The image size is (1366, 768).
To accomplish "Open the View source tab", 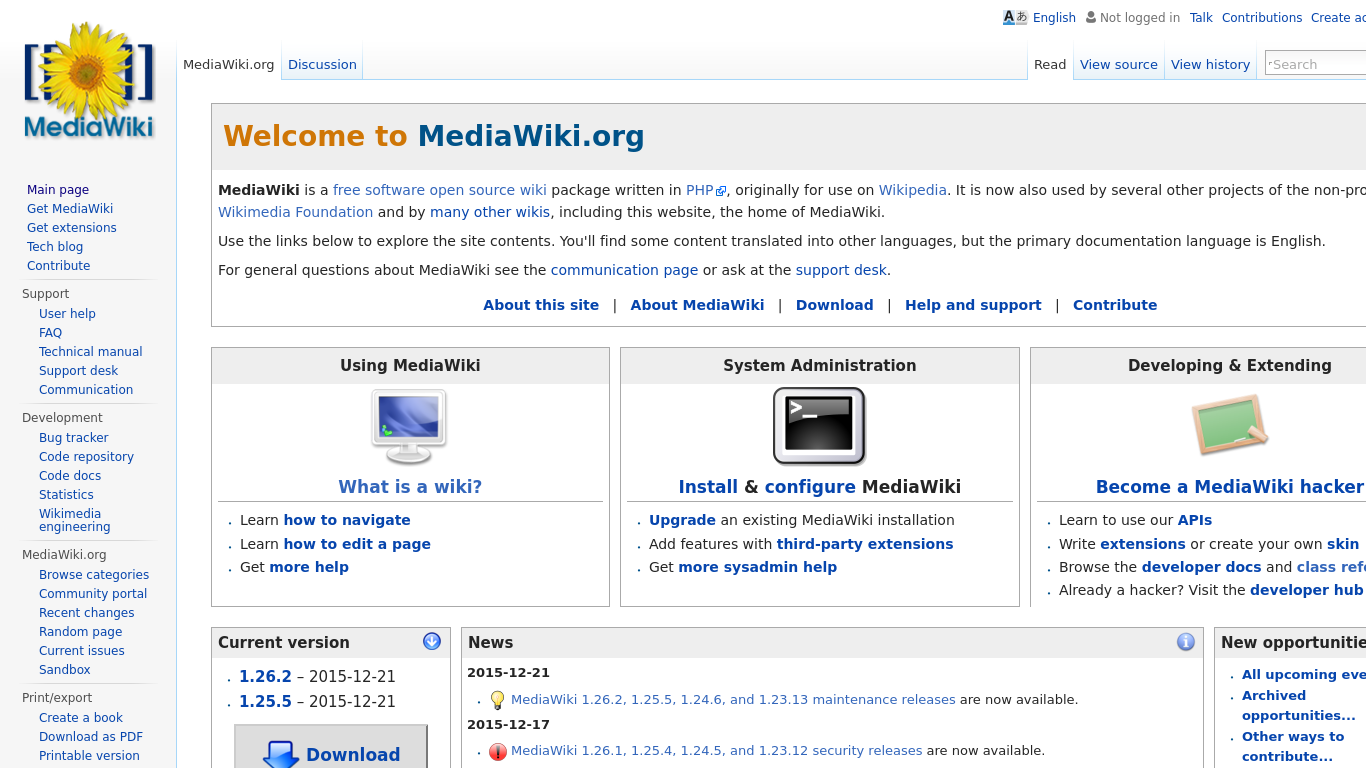I will click(x=1119, y=64).
